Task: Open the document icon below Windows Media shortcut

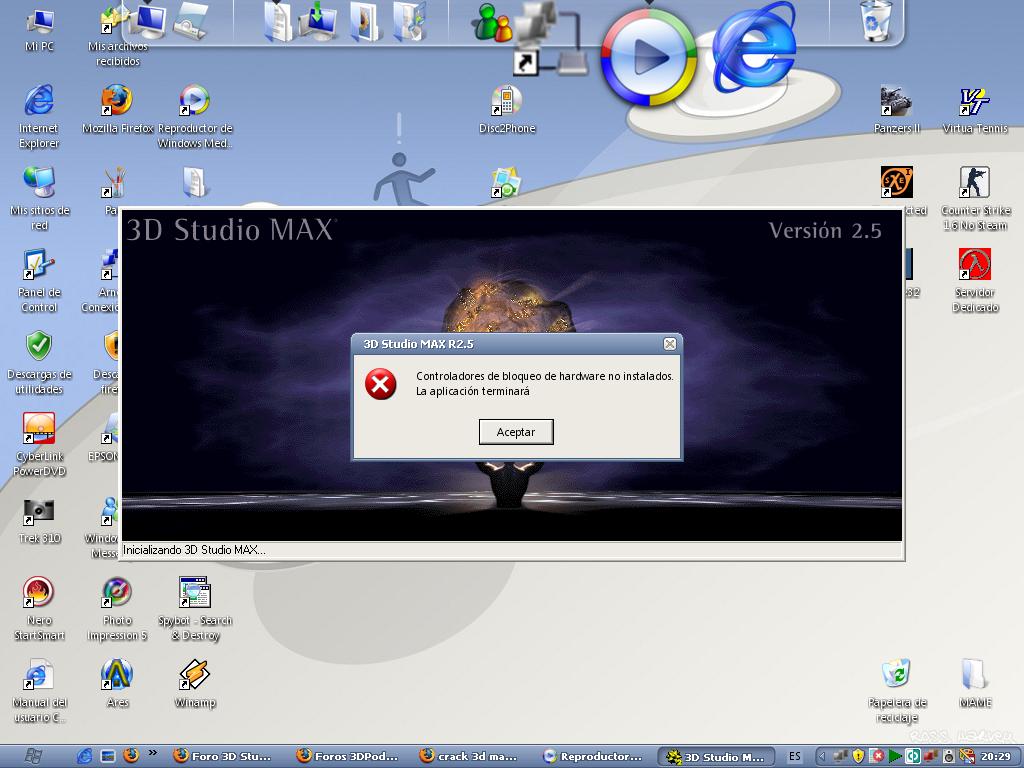Action: tap(195, 182)
